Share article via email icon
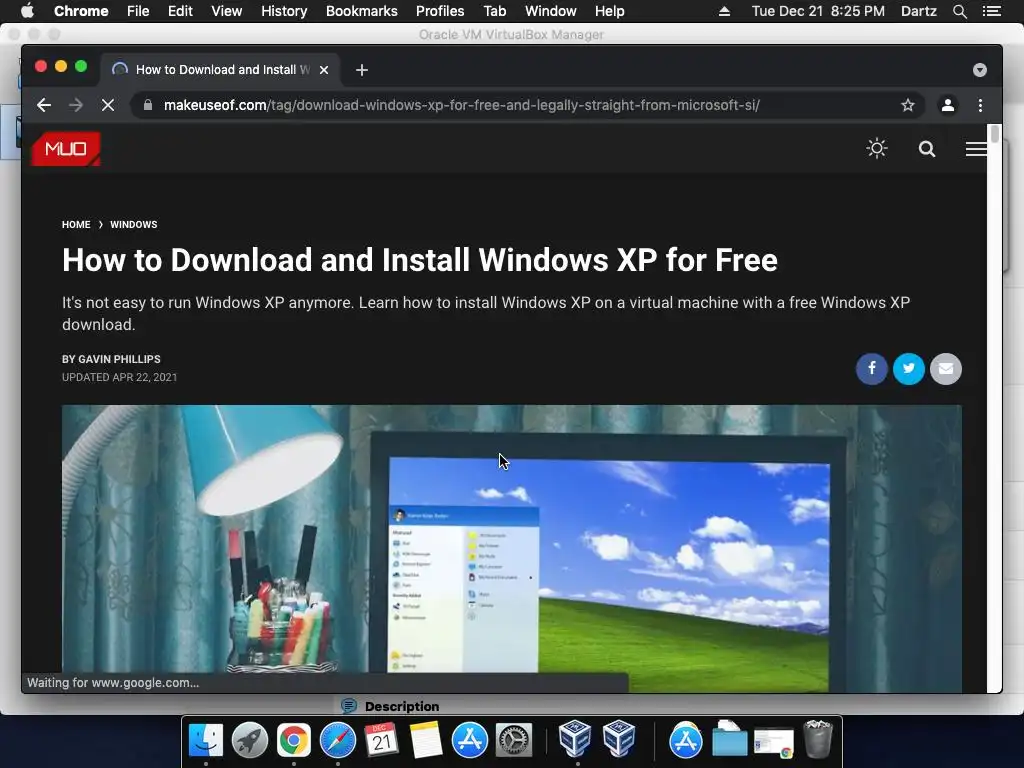Screen dimensions: 1024x768 [x=946, y=369]
